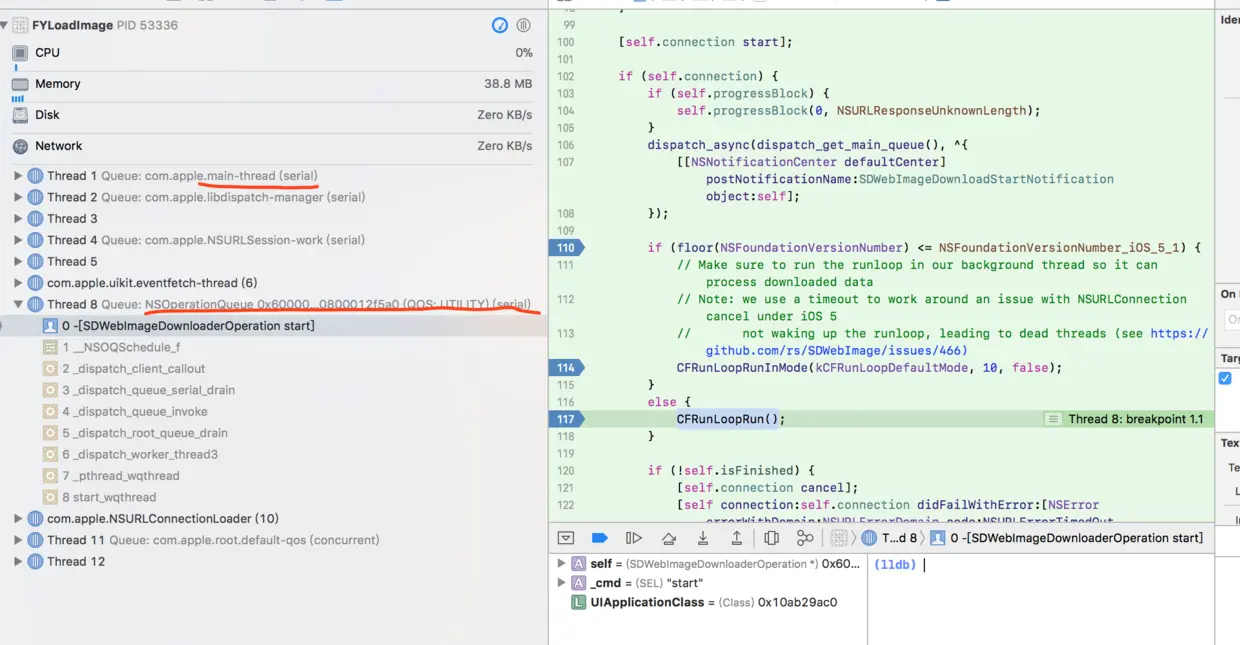Image resolution: width=1240 pixels, height=645 pixels.
Task: Hide the debug area toggle icon
Action: tap(566, 538)
